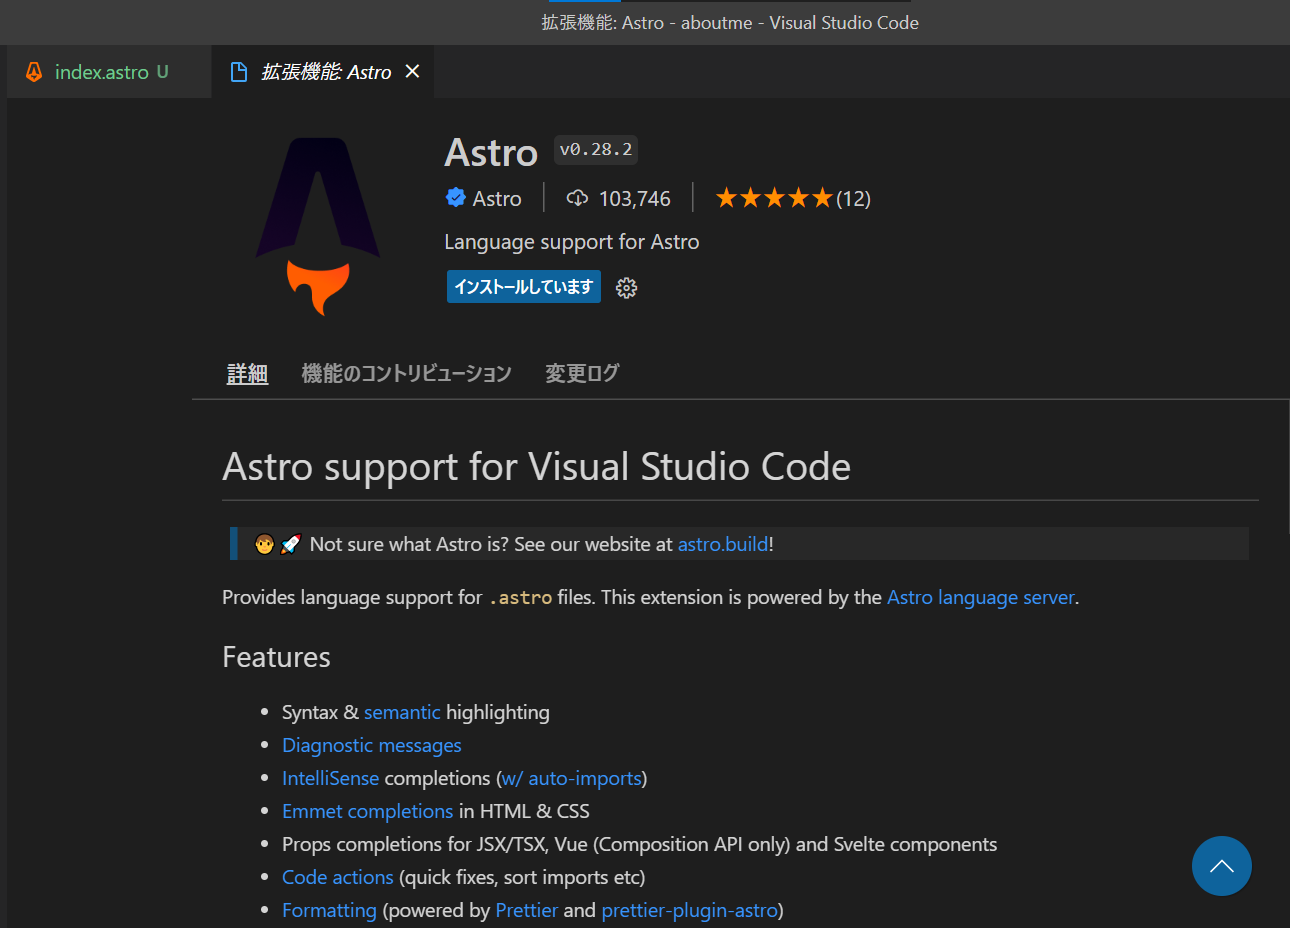Open the Diagnostic messages link

[x=371, y=745]
